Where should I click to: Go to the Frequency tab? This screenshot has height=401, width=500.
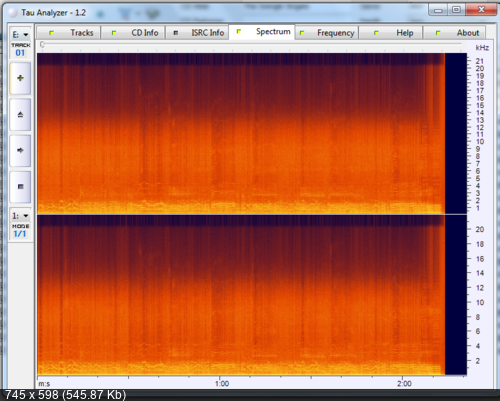pos(327,33)
